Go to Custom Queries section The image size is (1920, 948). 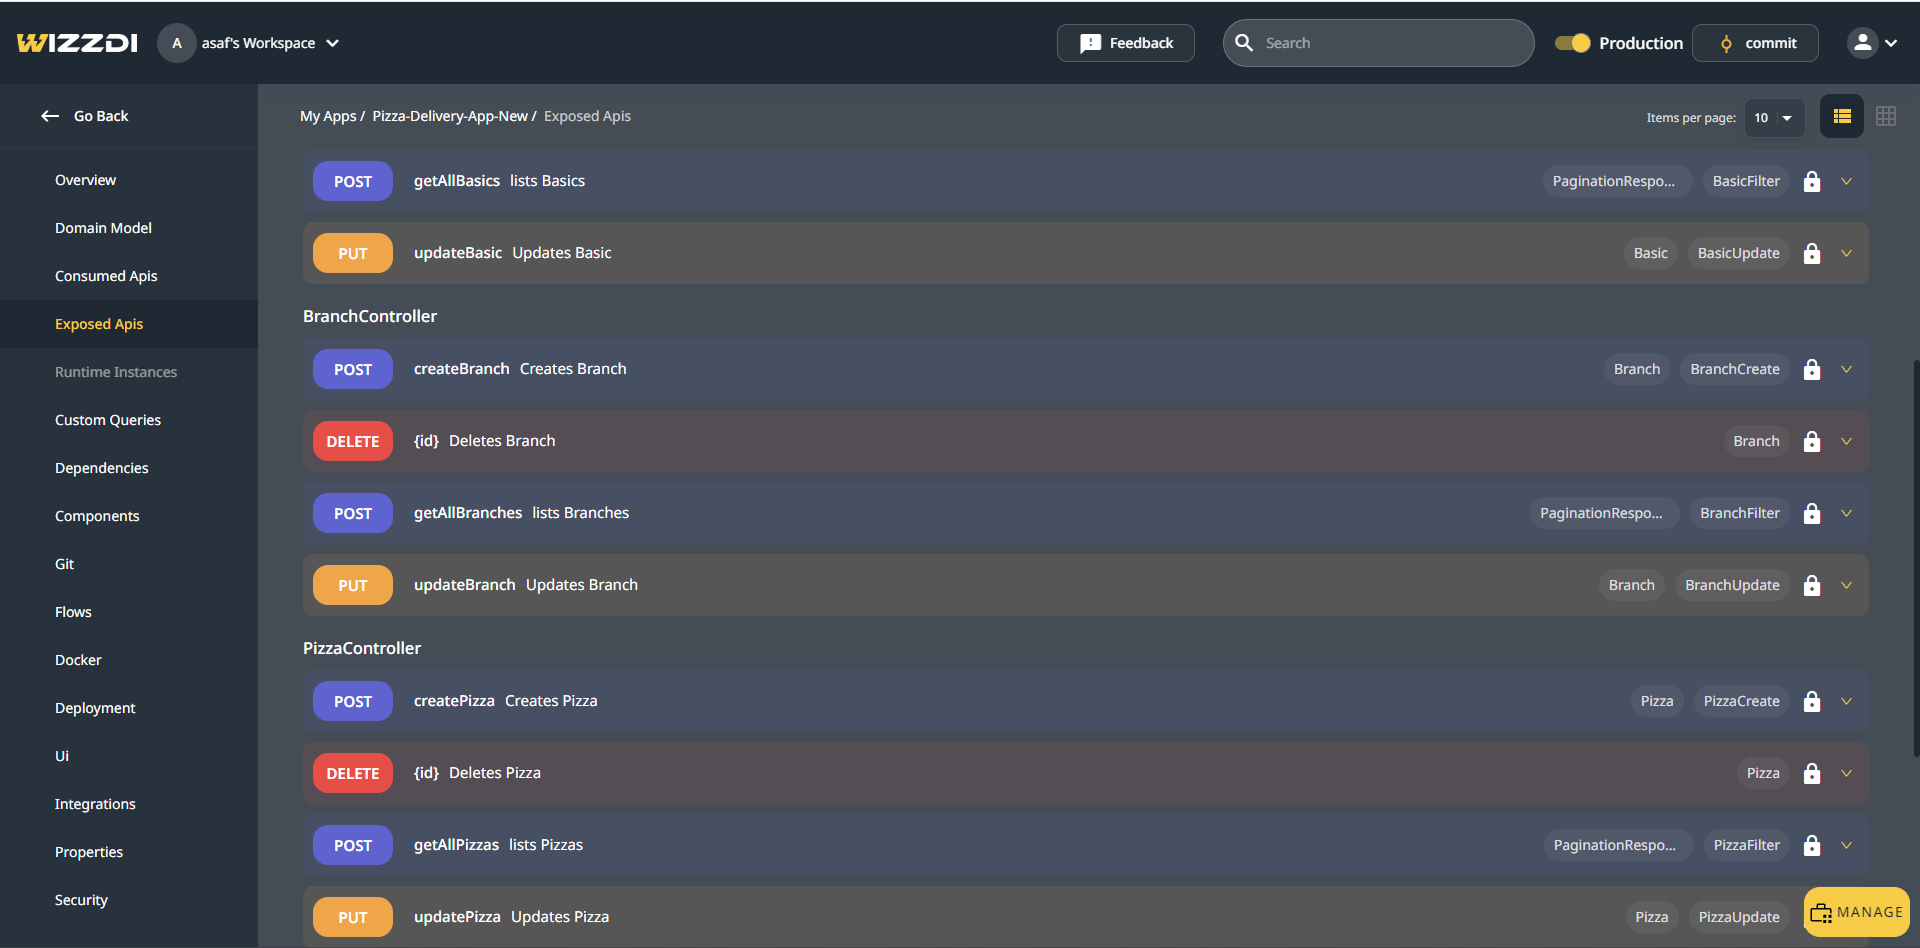pos(108,420)
